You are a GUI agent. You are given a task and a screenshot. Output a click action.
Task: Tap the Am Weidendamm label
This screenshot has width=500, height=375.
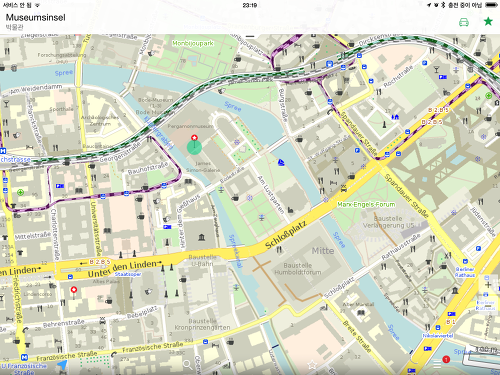[x=36, y=89]
